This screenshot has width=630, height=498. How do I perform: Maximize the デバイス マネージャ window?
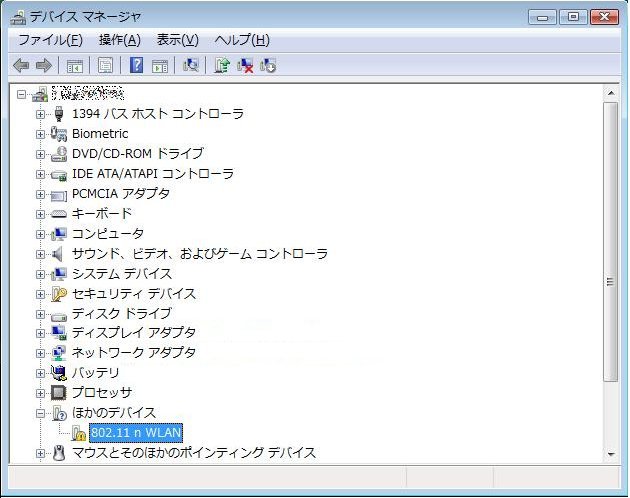click(x=573, y=17)
